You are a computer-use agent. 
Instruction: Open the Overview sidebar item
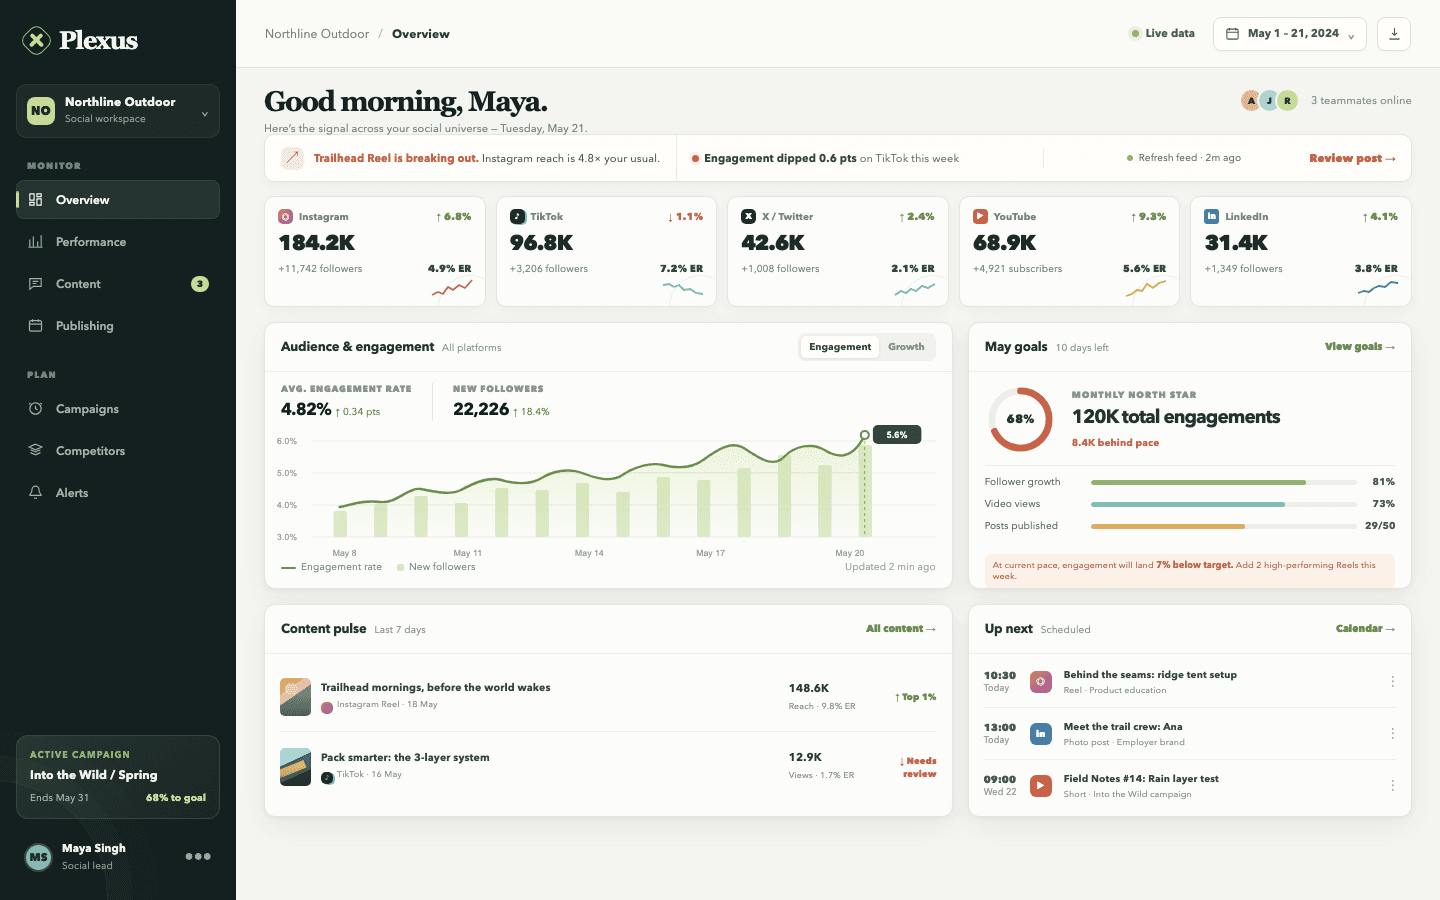[x=118, y=200]
